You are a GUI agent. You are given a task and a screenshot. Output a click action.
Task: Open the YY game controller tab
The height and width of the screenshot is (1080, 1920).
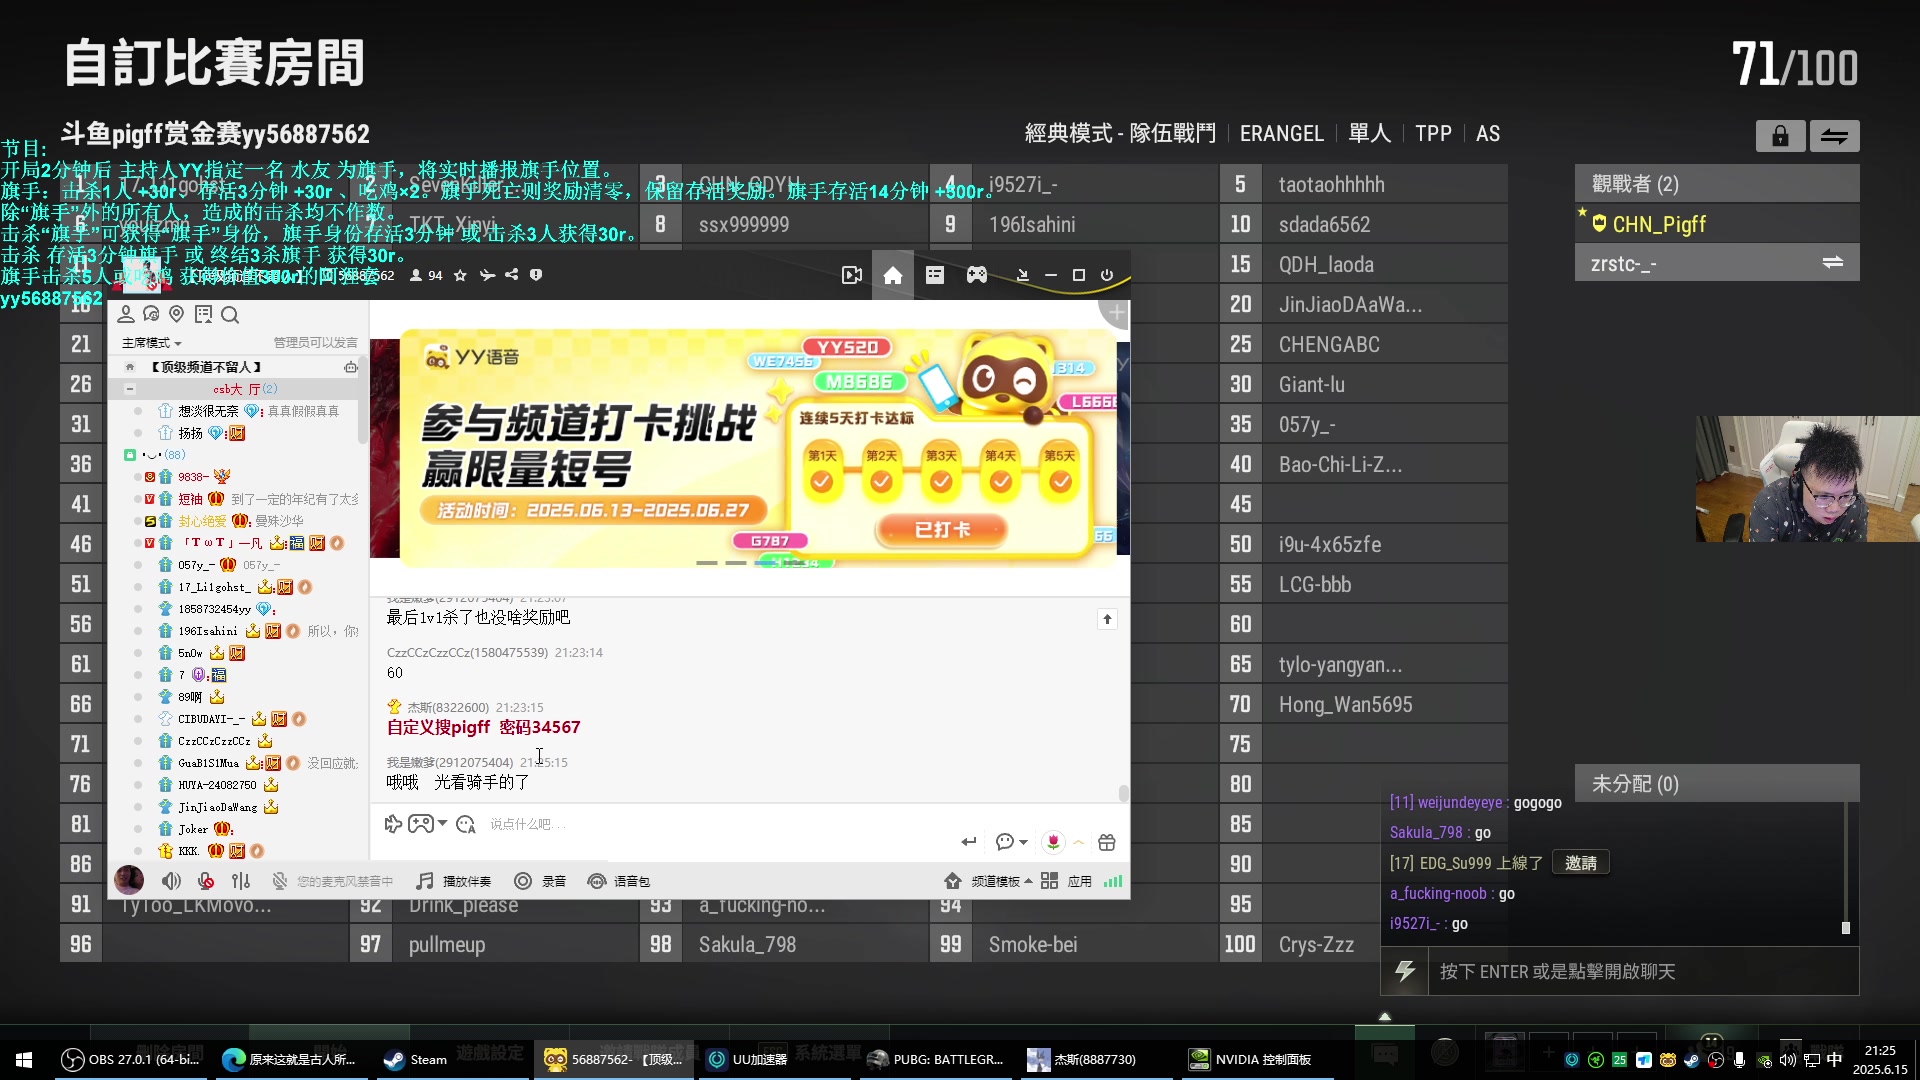point(977,275)
